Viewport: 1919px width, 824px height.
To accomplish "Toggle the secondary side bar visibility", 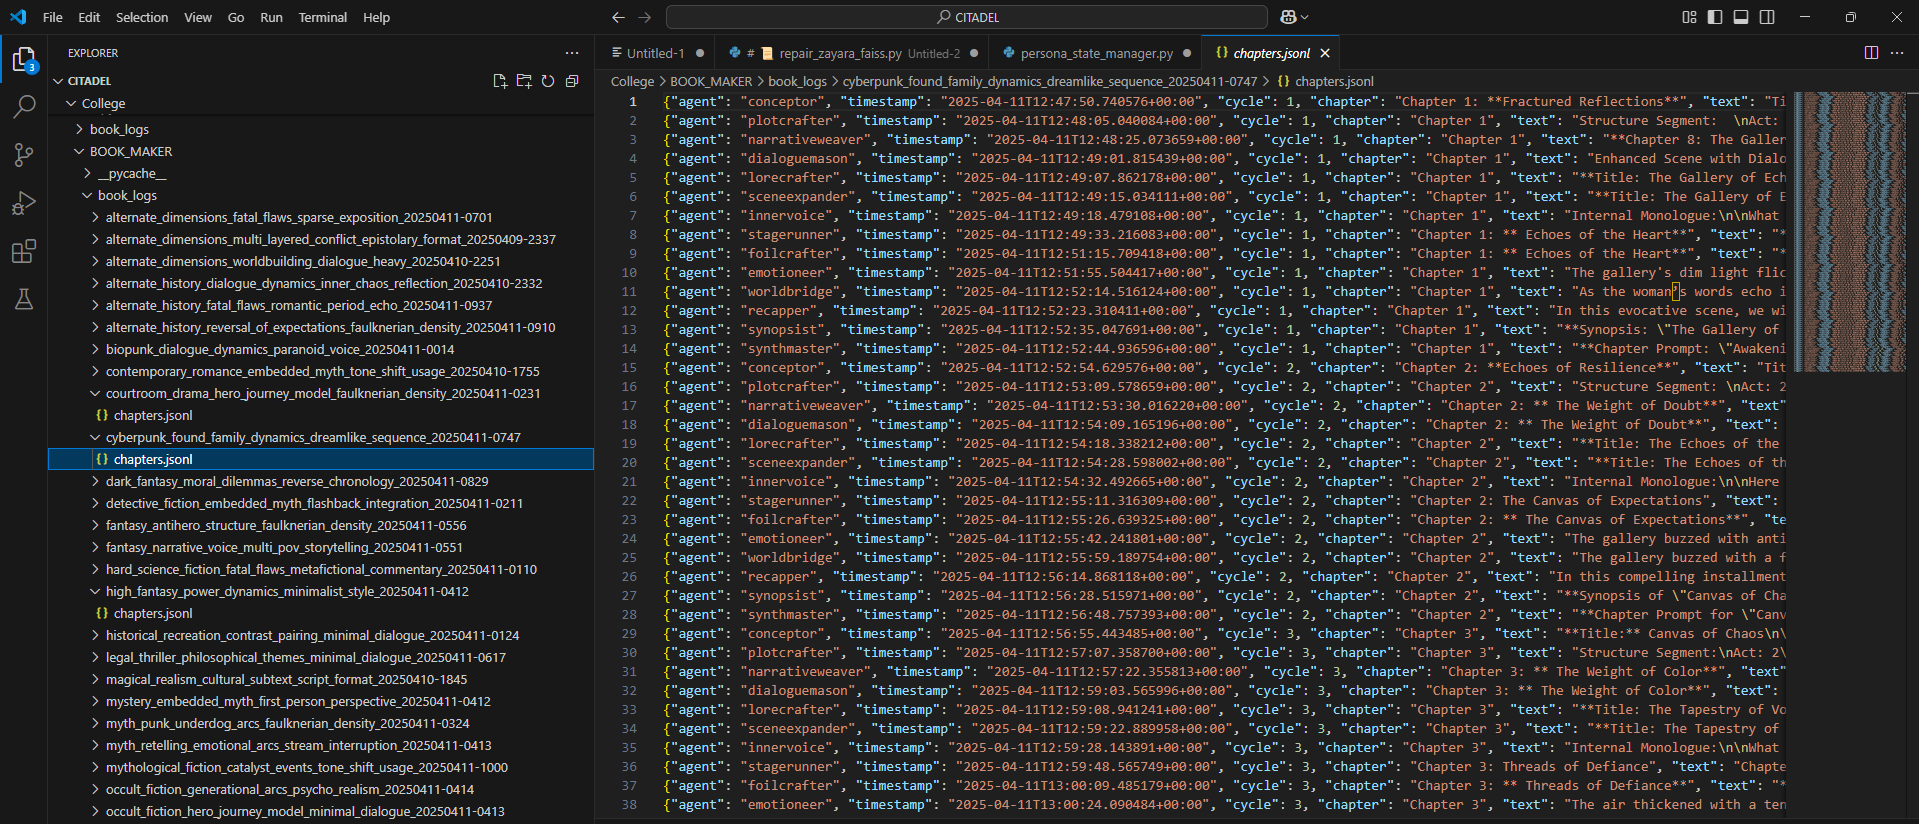I will click(x=1767, y=17).
